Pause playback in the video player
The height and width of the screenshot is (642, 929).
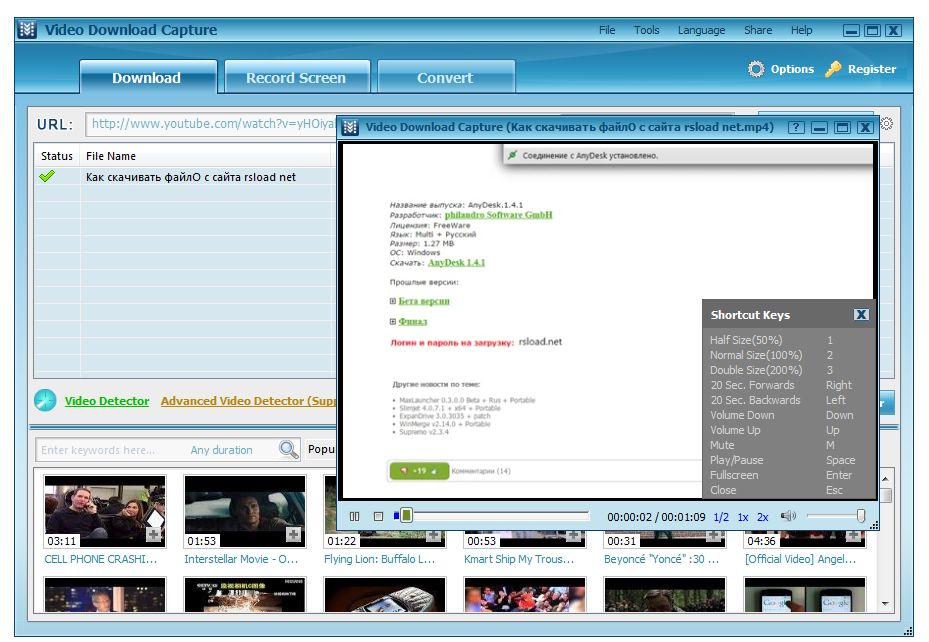click(356, 516)
